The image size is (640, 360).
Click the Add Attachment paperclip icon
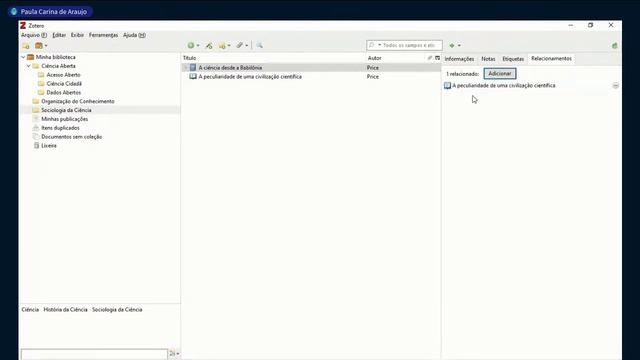point(240,45)
